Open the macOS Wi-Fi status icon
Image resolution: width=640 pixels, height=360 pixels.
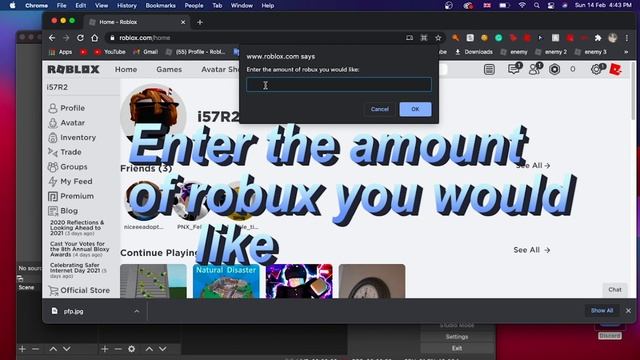click(522, 5)
